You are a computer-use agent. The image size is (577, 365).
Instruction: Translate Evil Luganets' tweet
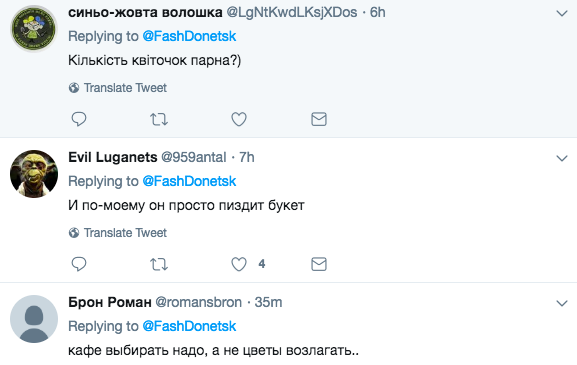click(125, 233)
